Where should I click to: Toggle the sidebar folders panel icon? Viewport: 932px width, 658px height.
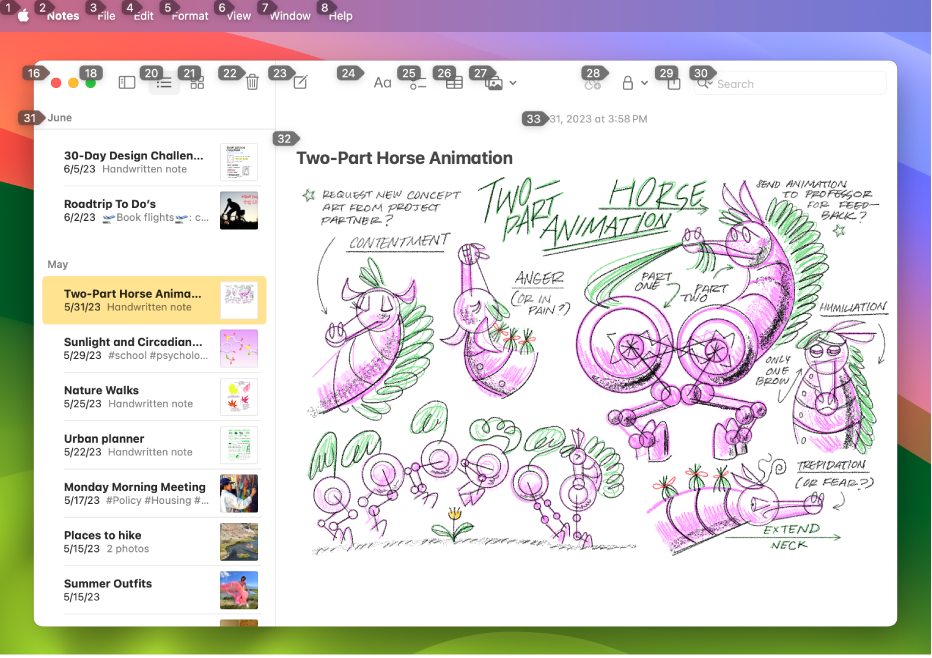click(127, 83)
